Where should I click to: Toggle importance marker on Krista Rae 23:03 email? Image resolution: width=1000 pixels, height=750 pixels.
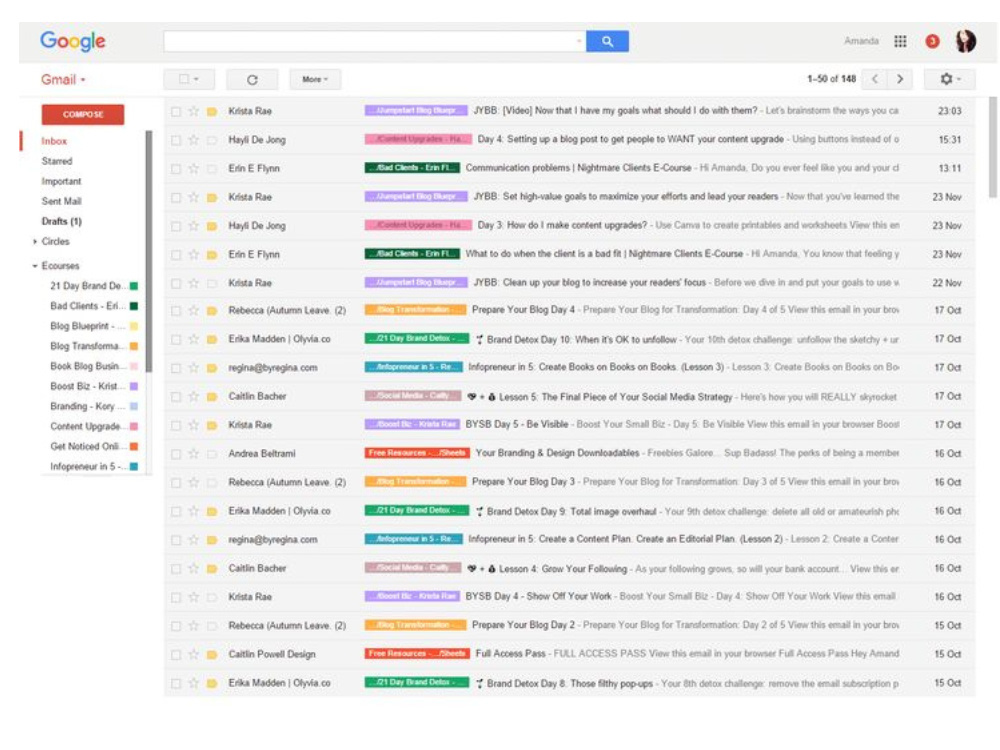(x=212, y=112)
